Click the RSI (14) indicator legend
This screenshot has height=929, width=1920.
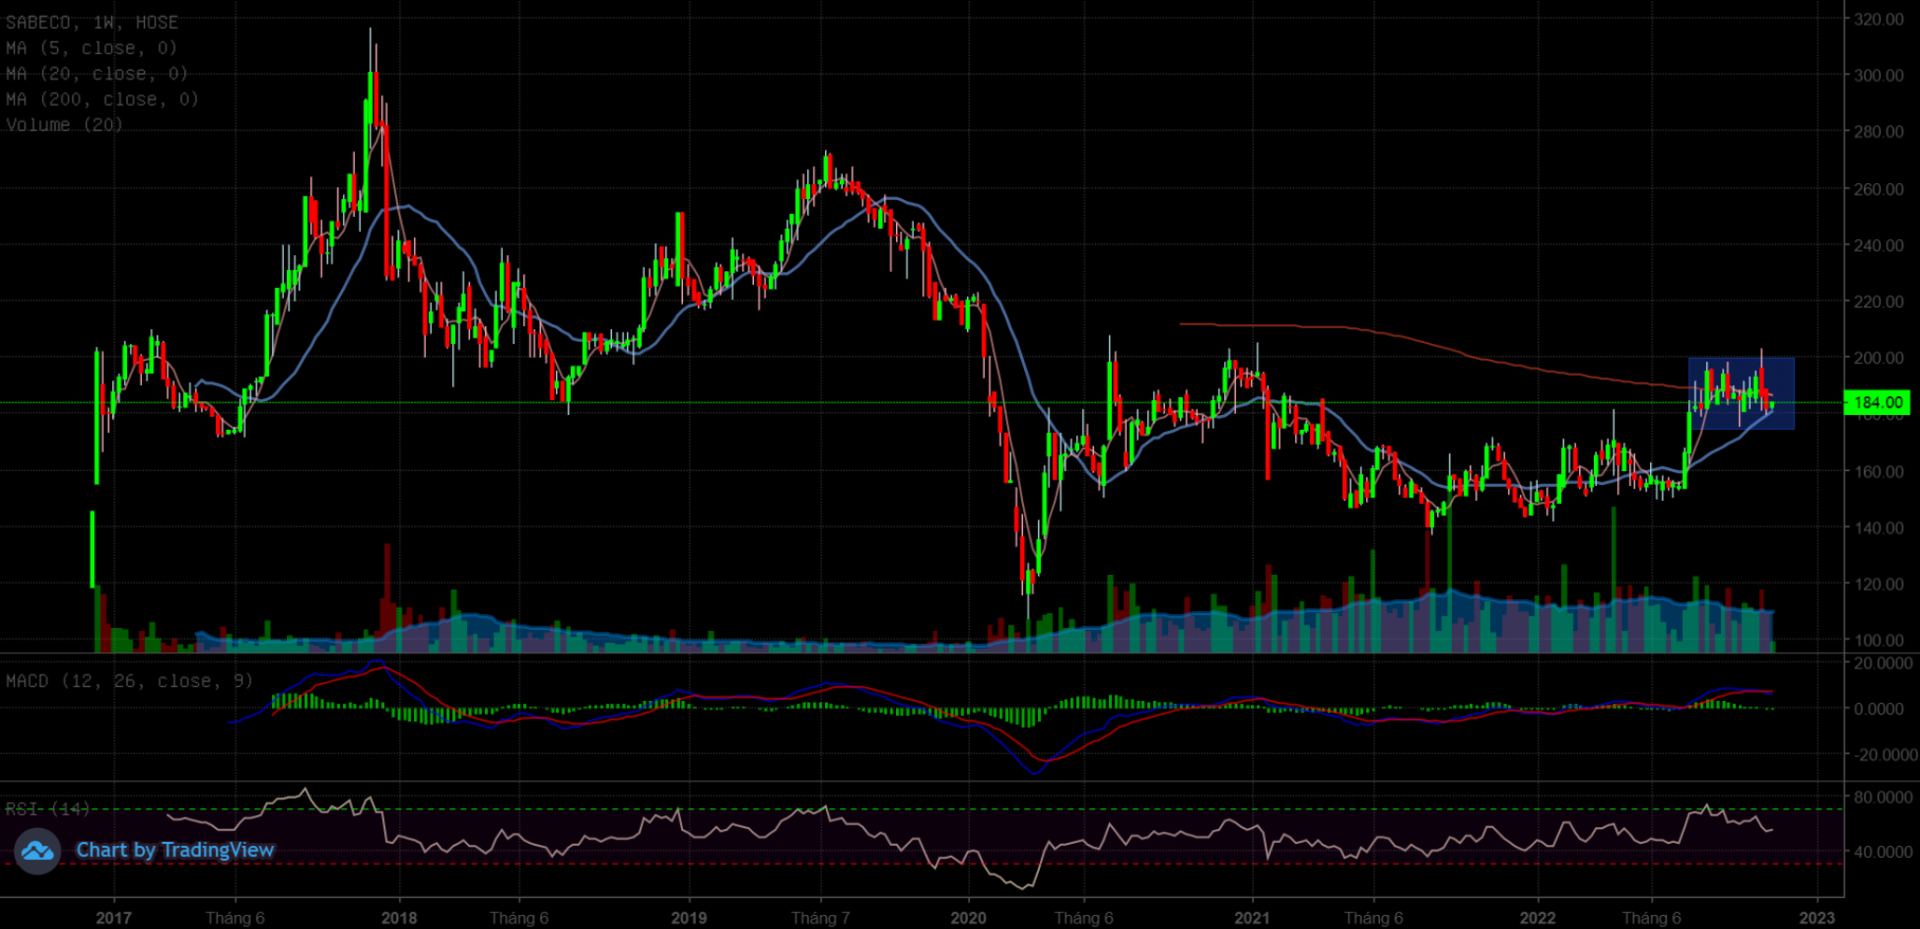[47, 808]
